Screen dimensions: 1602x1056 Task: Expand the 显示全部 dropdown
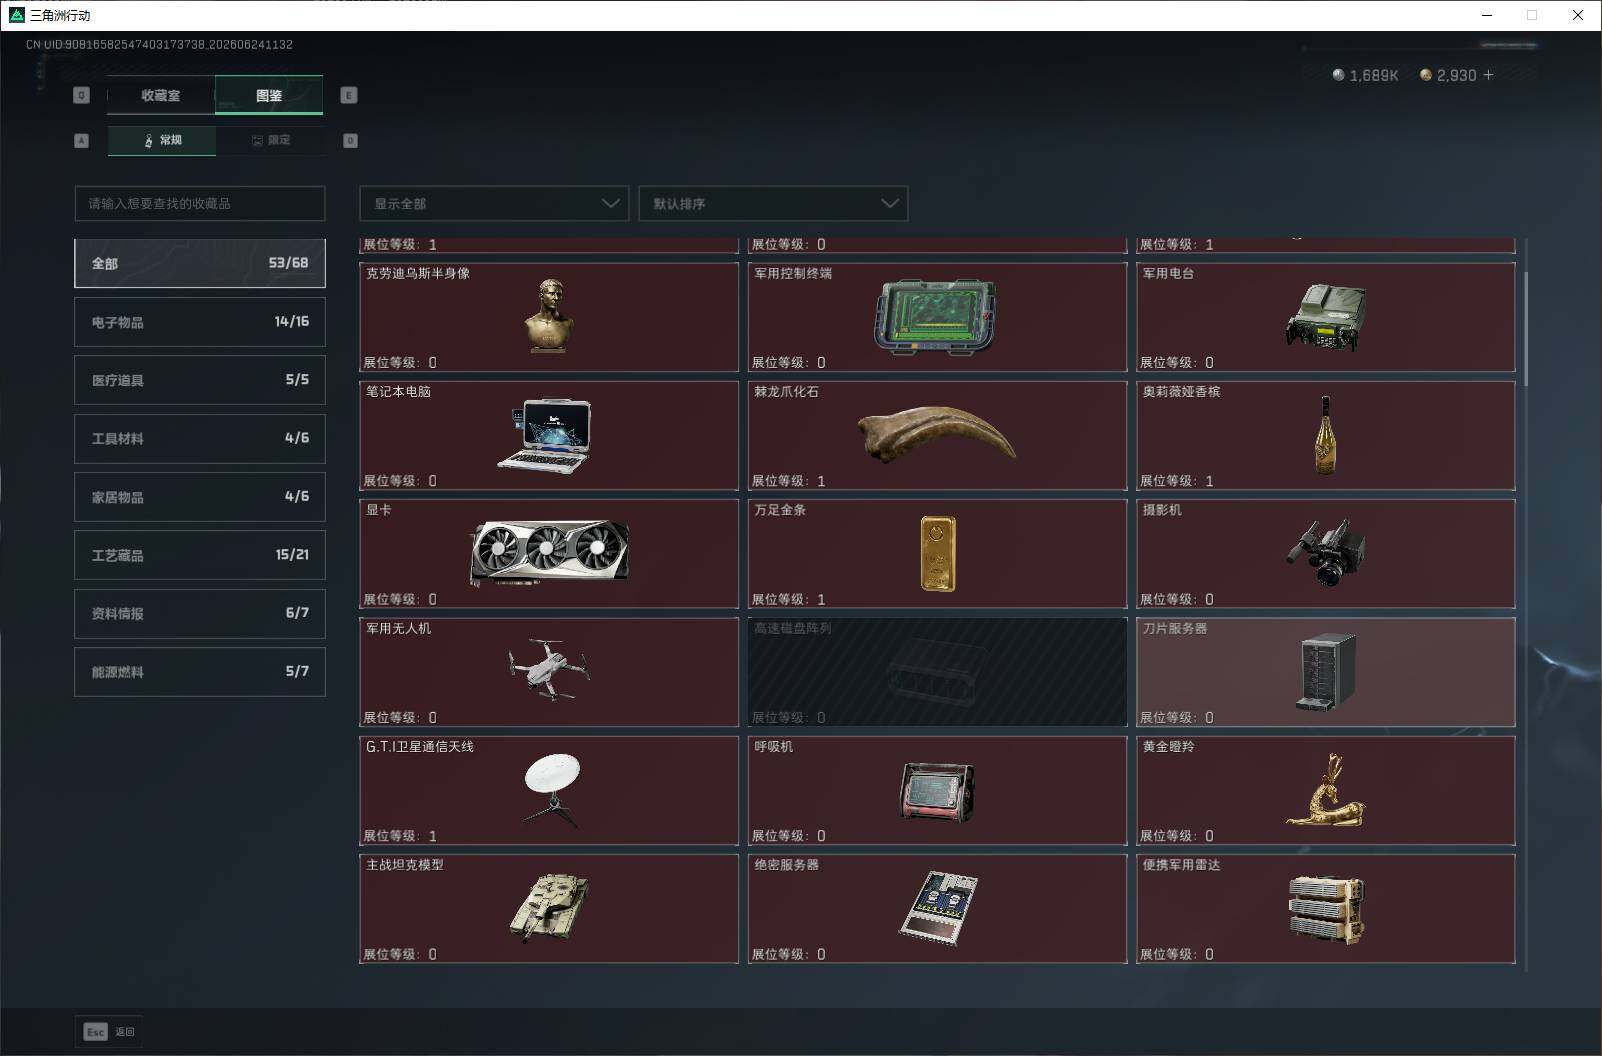[x=494, y=203]
